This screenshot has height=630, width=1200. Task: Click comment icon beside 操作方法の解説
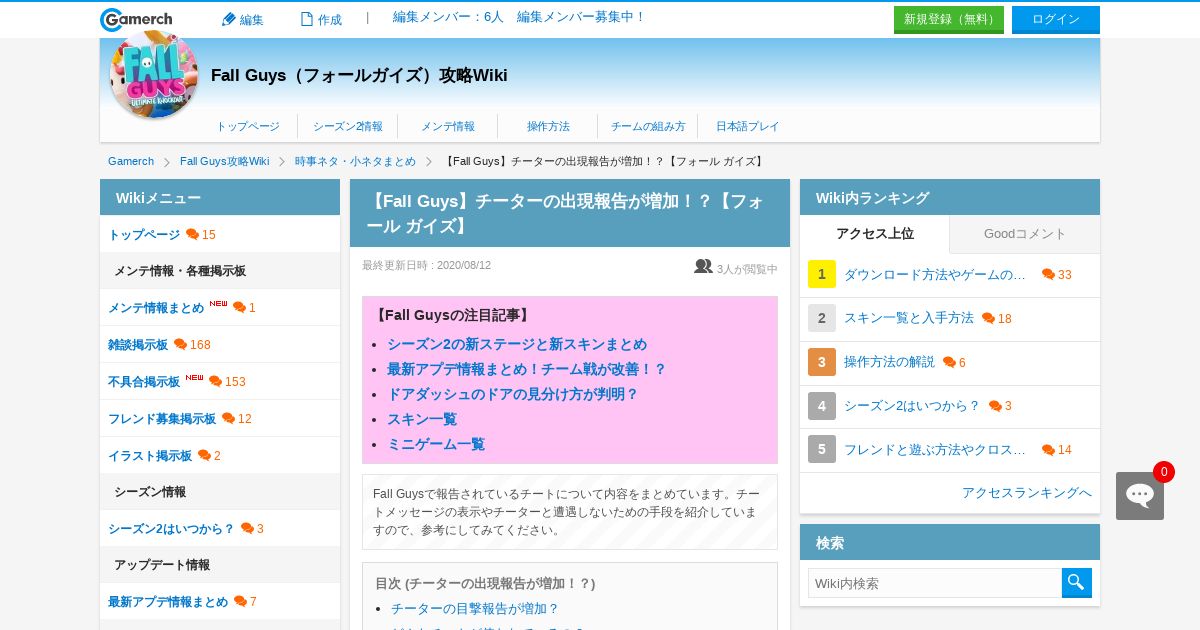(x=949, y=363)
